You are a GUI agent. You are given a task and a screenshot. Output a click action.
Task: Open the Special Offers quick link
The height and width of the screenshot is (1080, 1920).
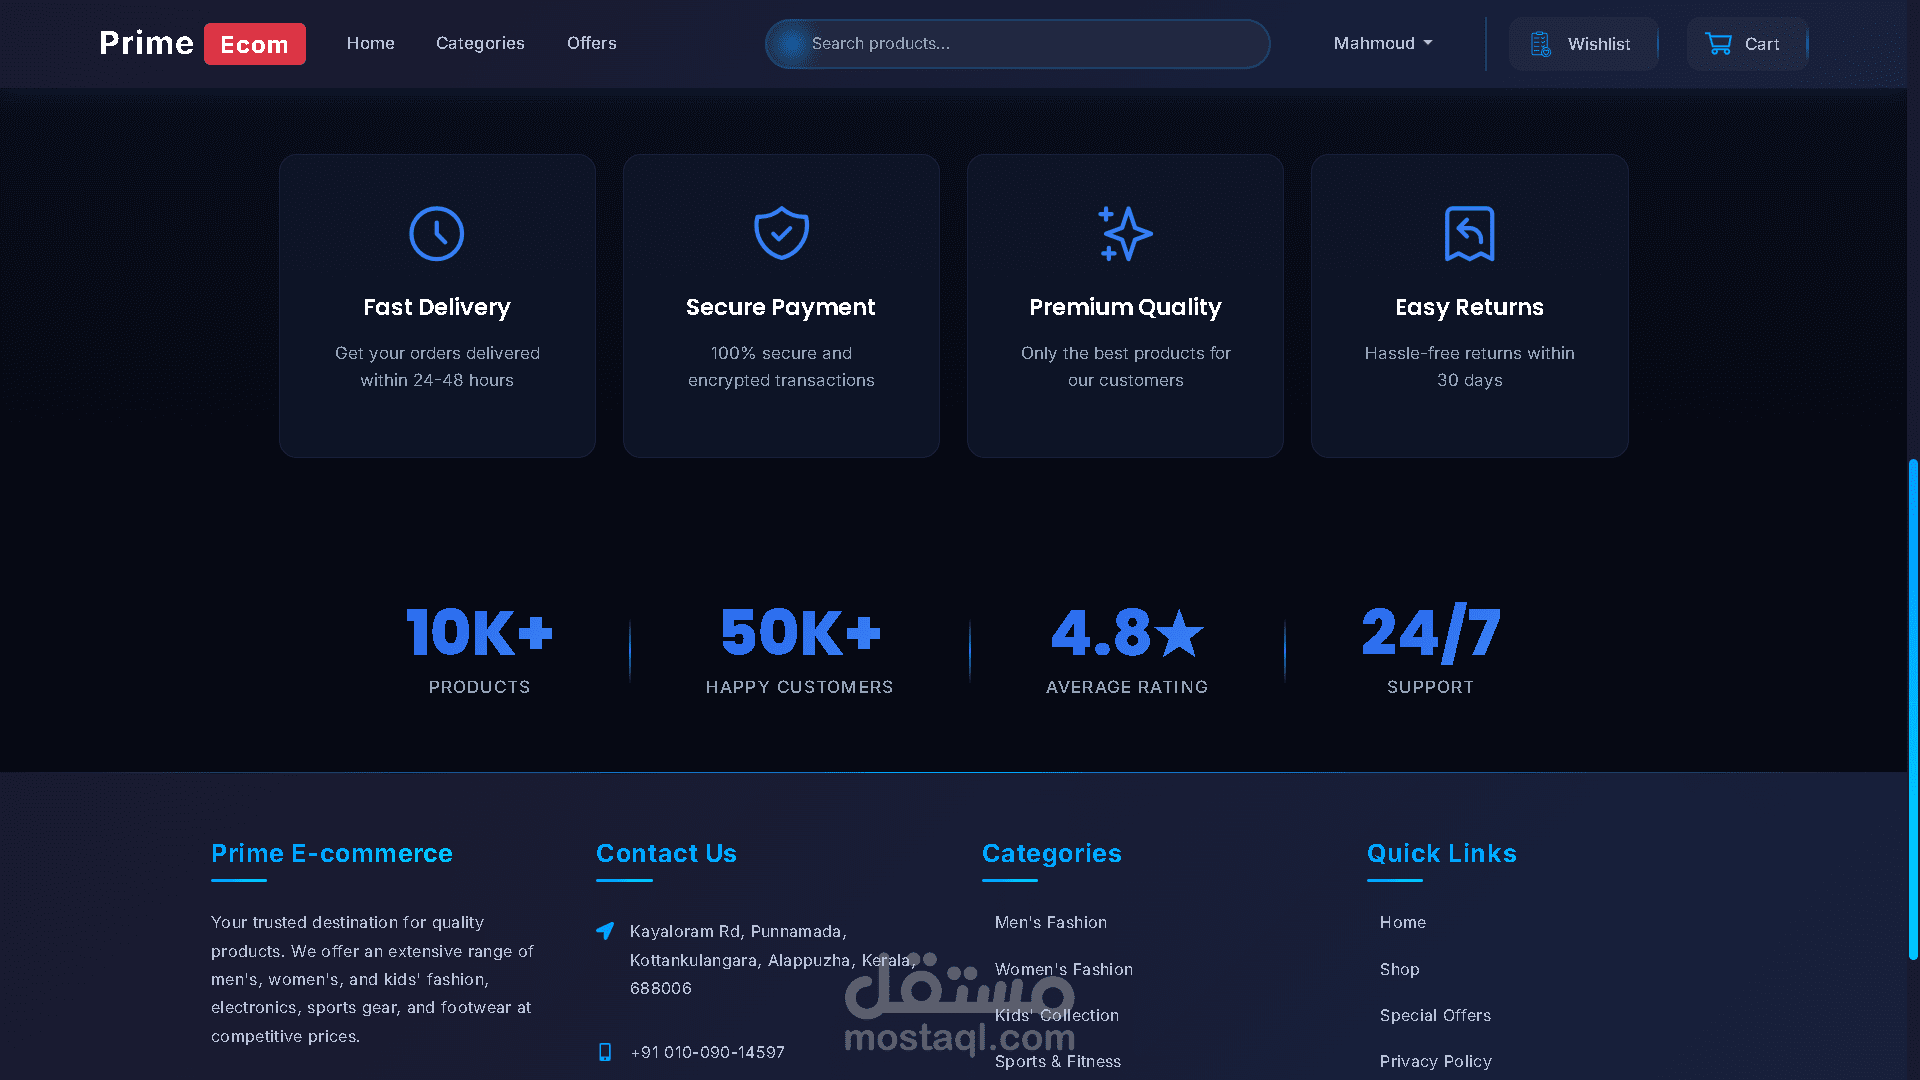(x=1435, y=1015)
